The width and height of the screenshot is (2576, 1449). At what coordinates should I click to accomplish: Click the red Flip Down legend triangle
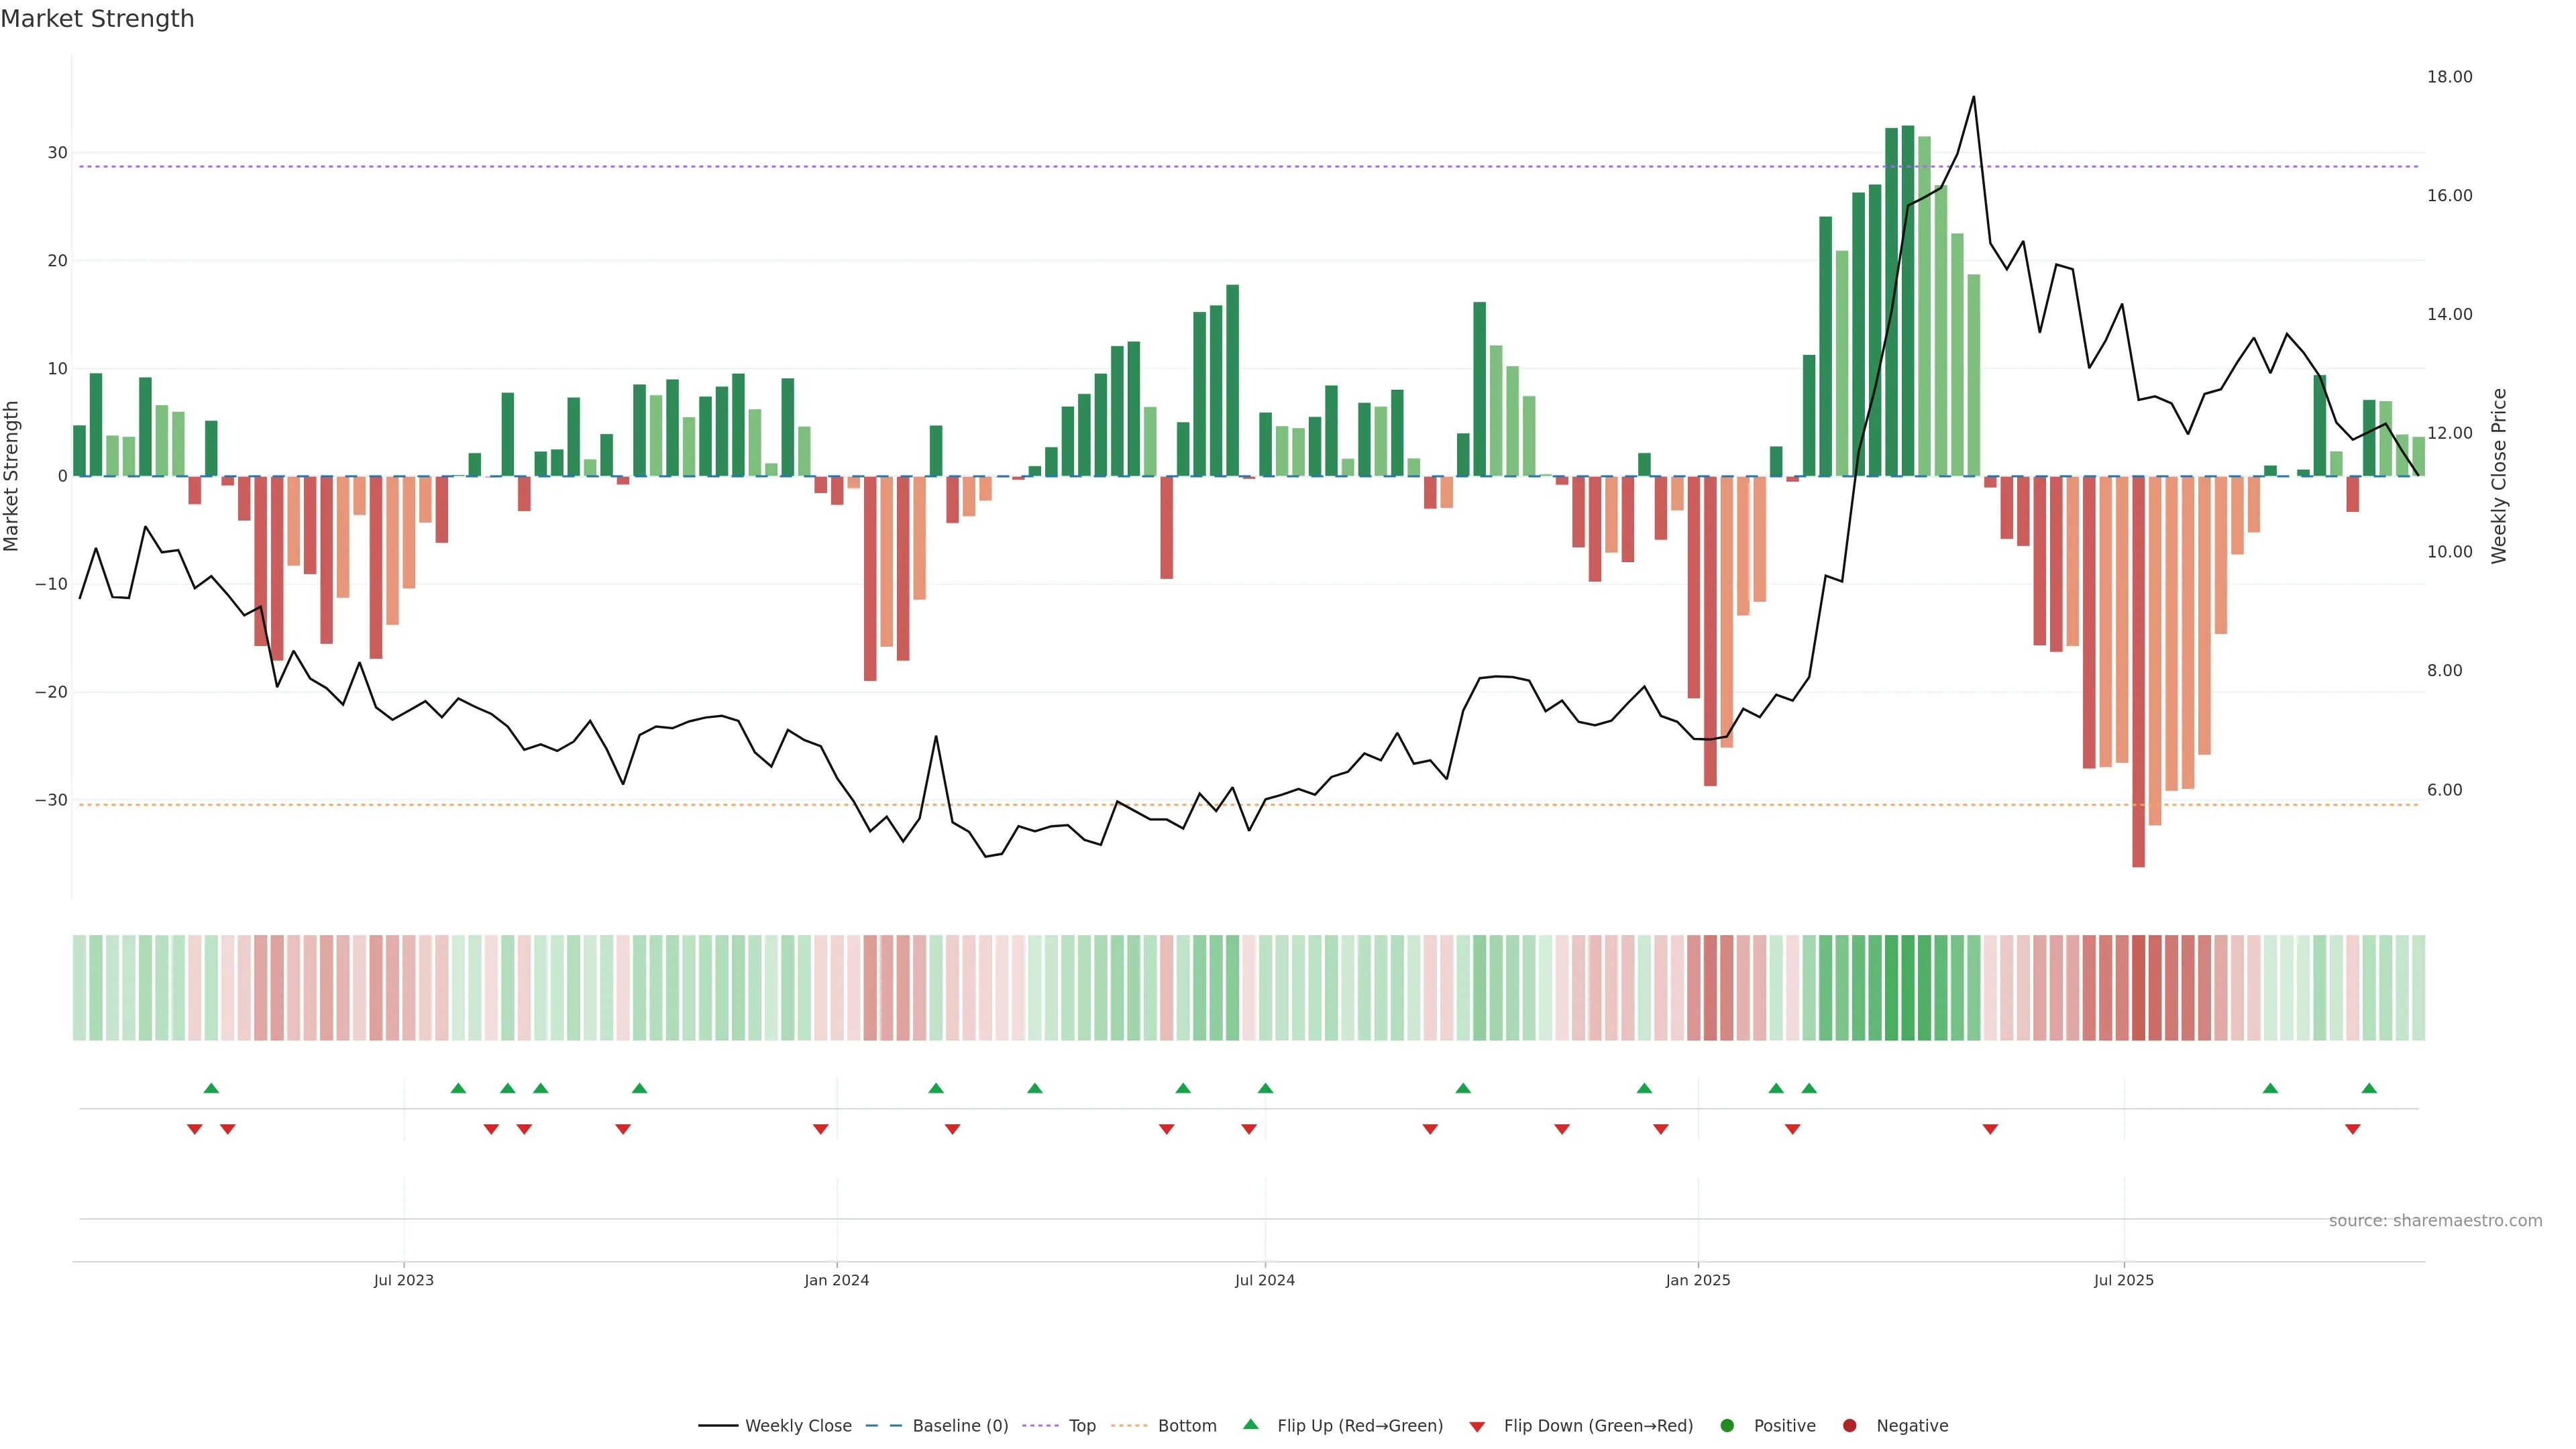[x=1477, y=1426]
